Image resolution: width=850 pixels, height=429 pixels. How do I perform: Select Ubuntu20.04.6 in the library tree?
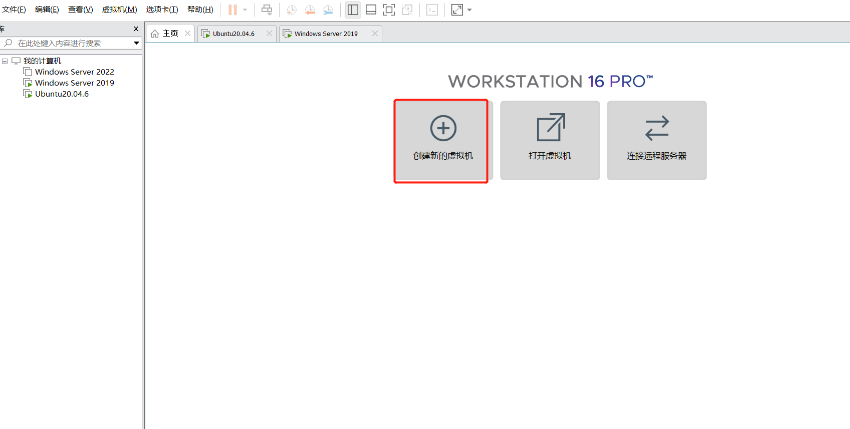(x=62, y=94)
